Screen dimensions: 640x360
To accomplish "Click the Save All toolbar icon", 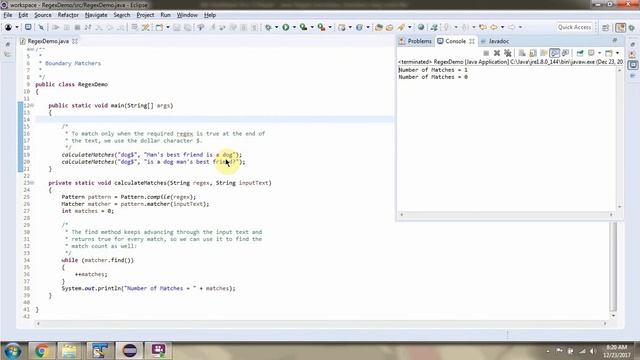I will click(187, 27).
